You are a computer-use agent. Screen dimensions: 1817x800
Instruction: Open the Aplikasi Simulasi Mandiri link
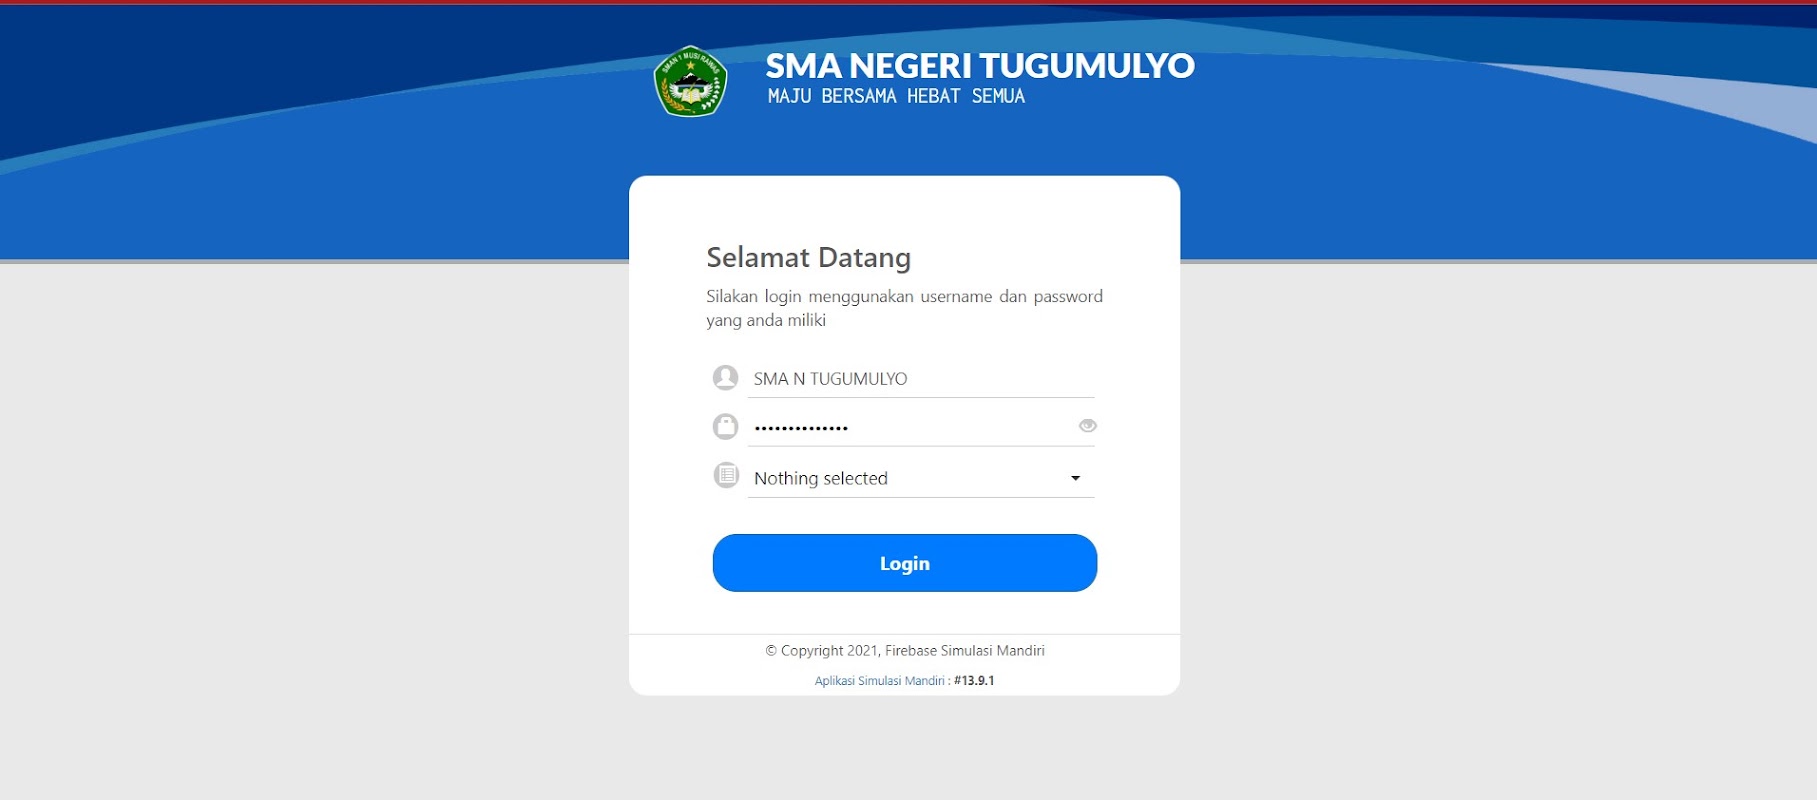click(880, 681)
